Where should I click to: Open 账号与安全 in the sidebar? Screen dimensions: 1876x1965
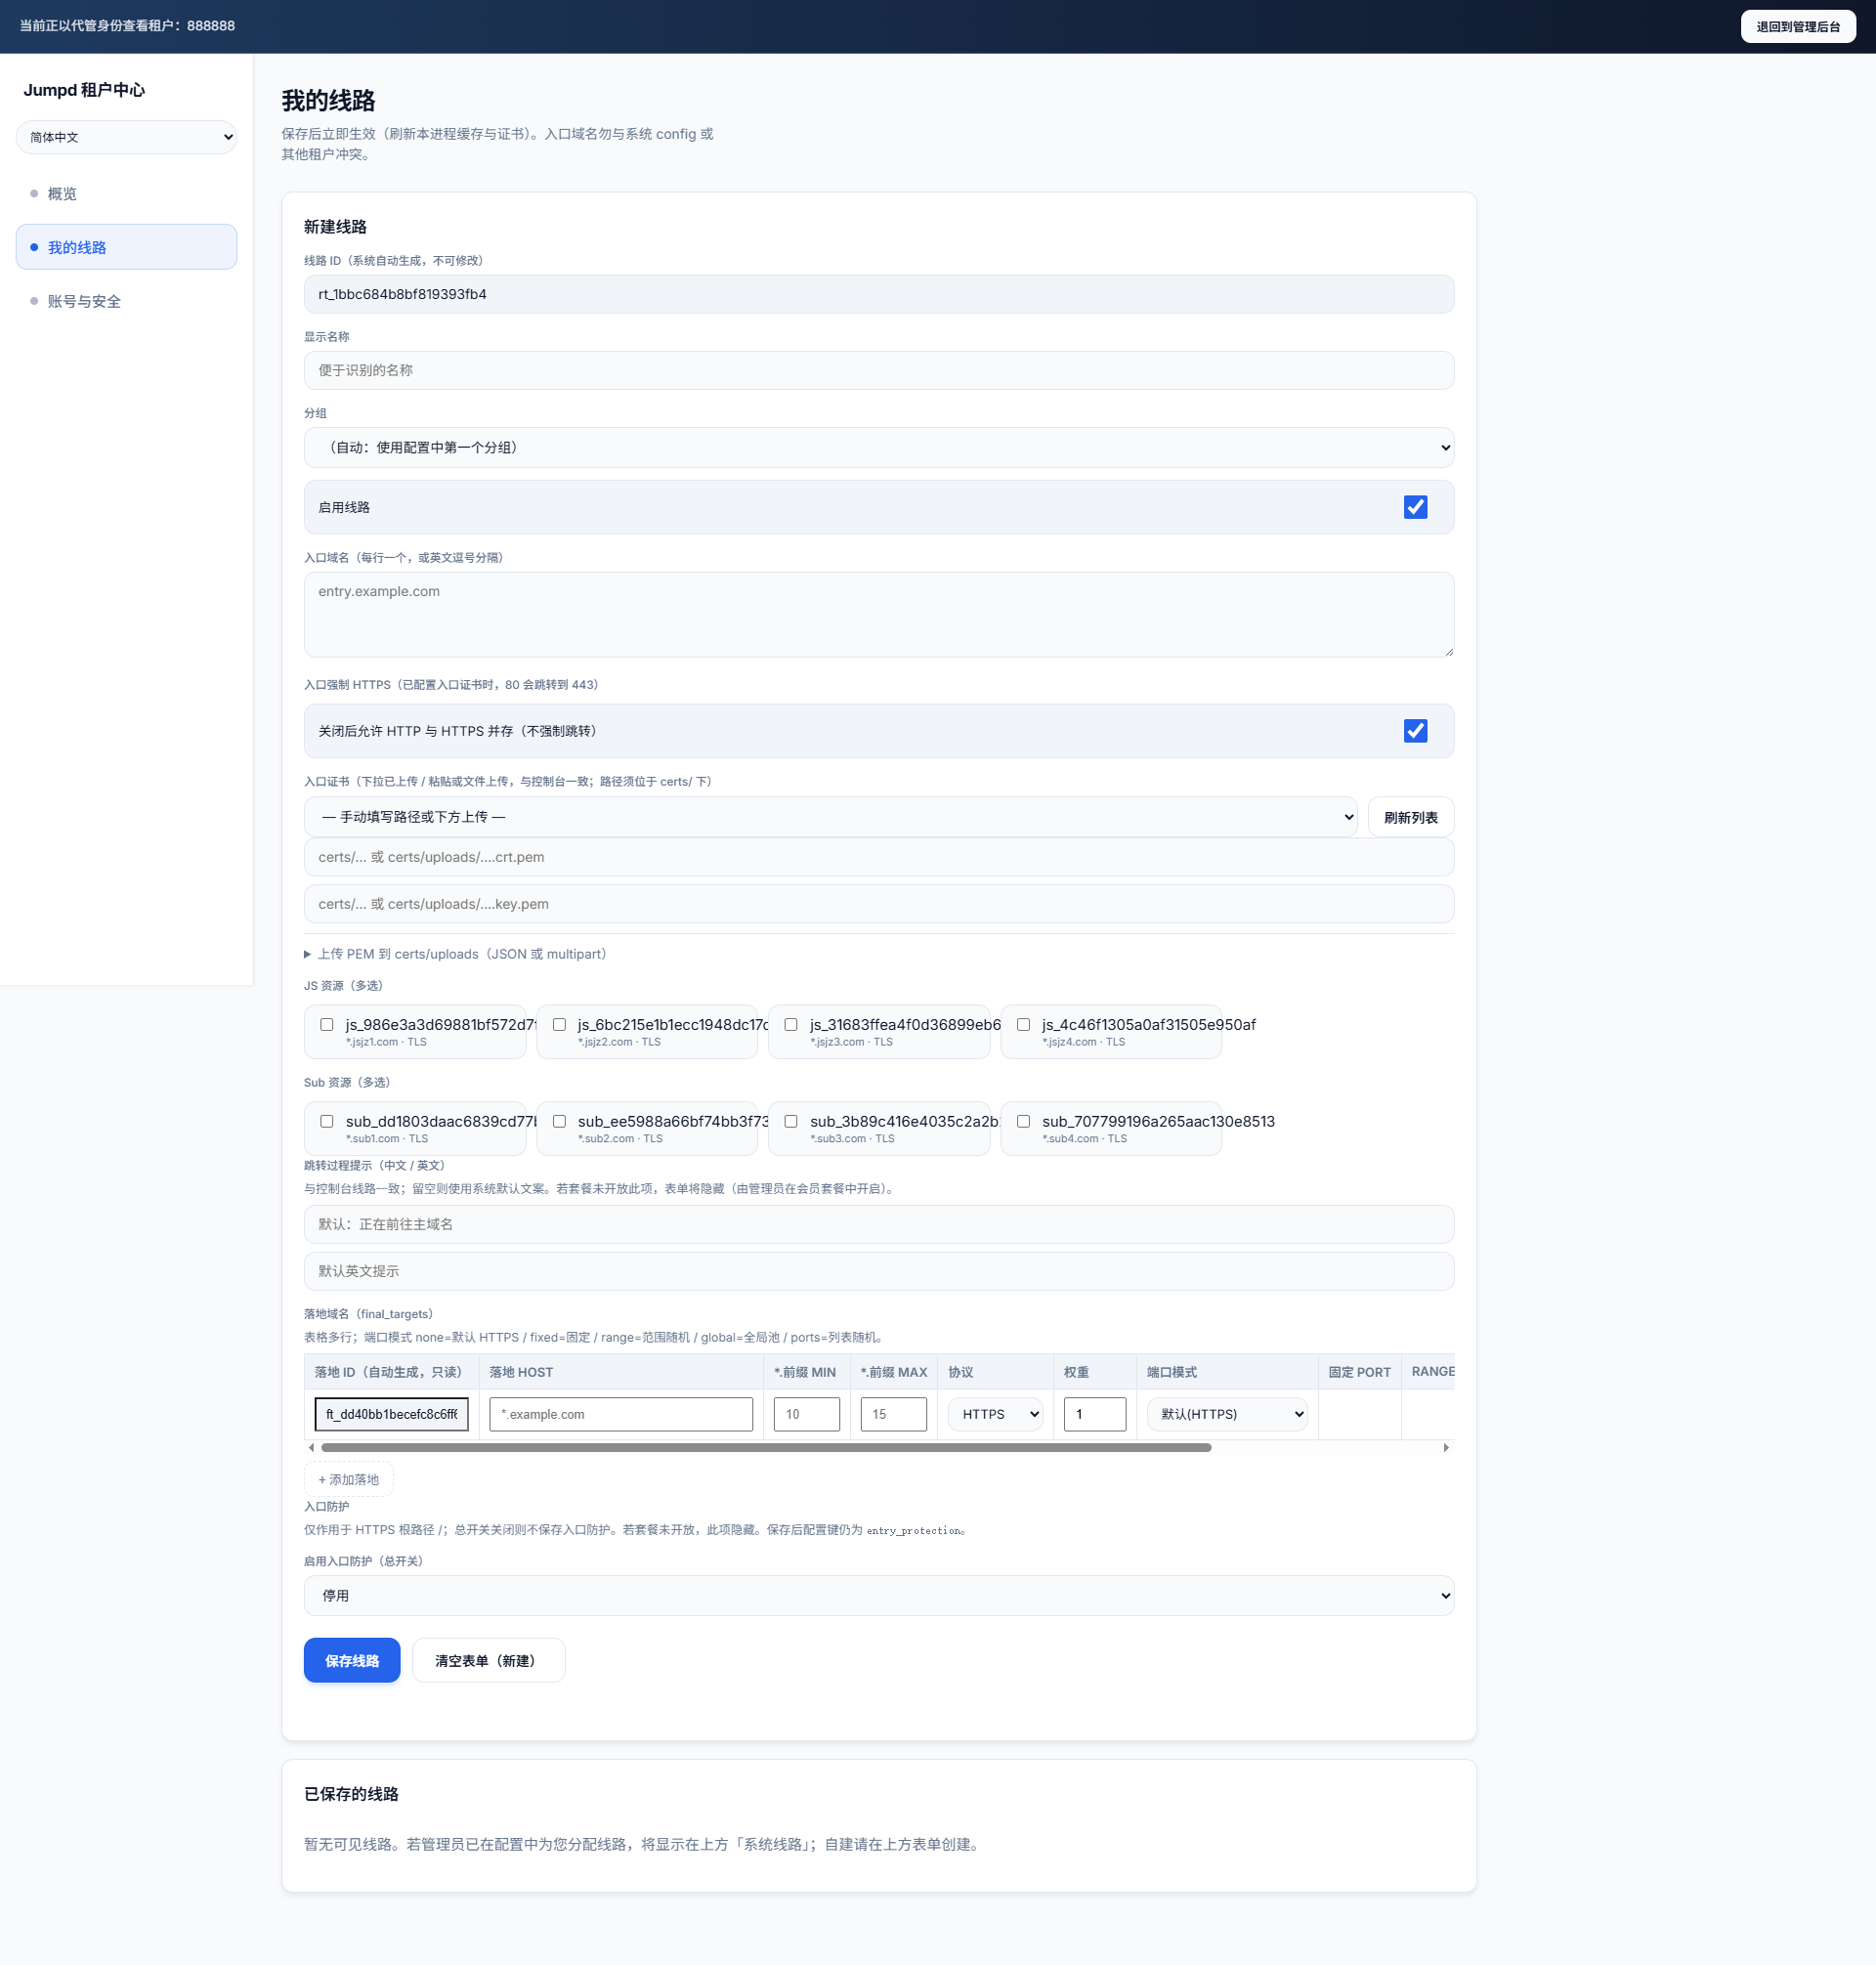[84, 301]
